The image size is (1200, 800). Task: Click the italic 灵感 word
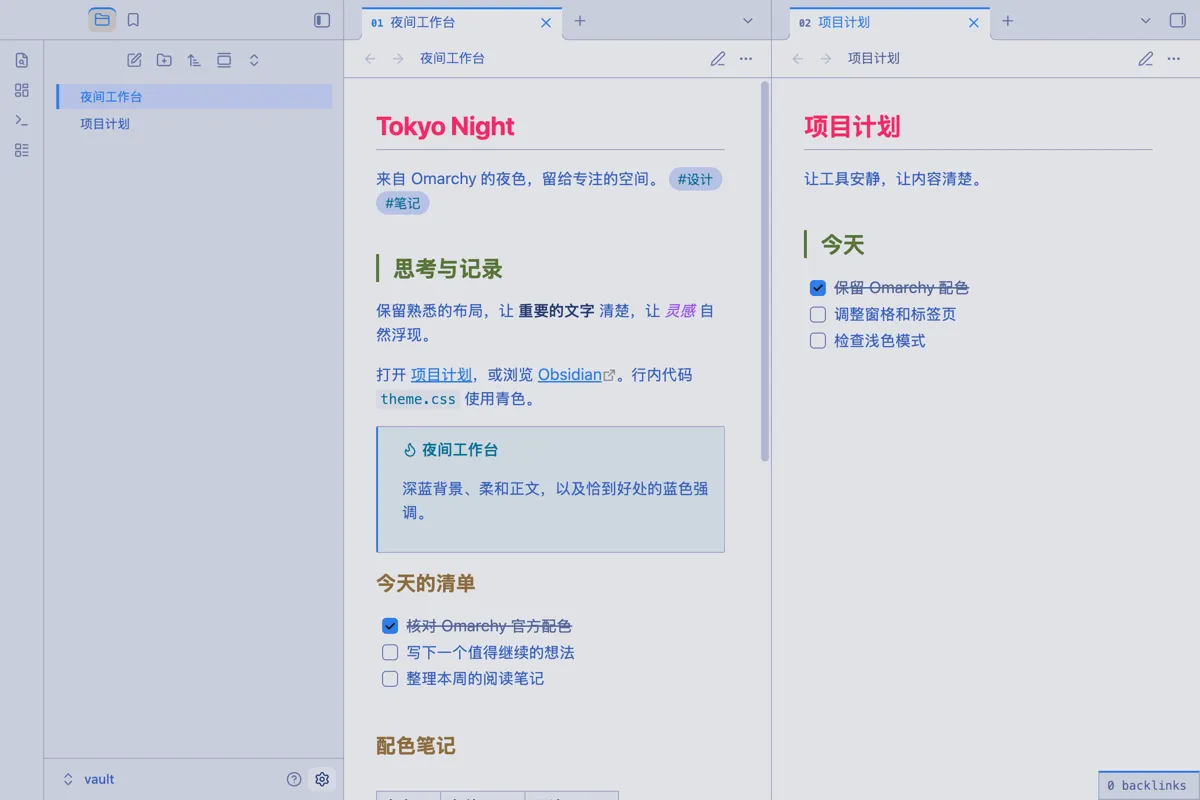pyautogui.click(x=680, y=311)
